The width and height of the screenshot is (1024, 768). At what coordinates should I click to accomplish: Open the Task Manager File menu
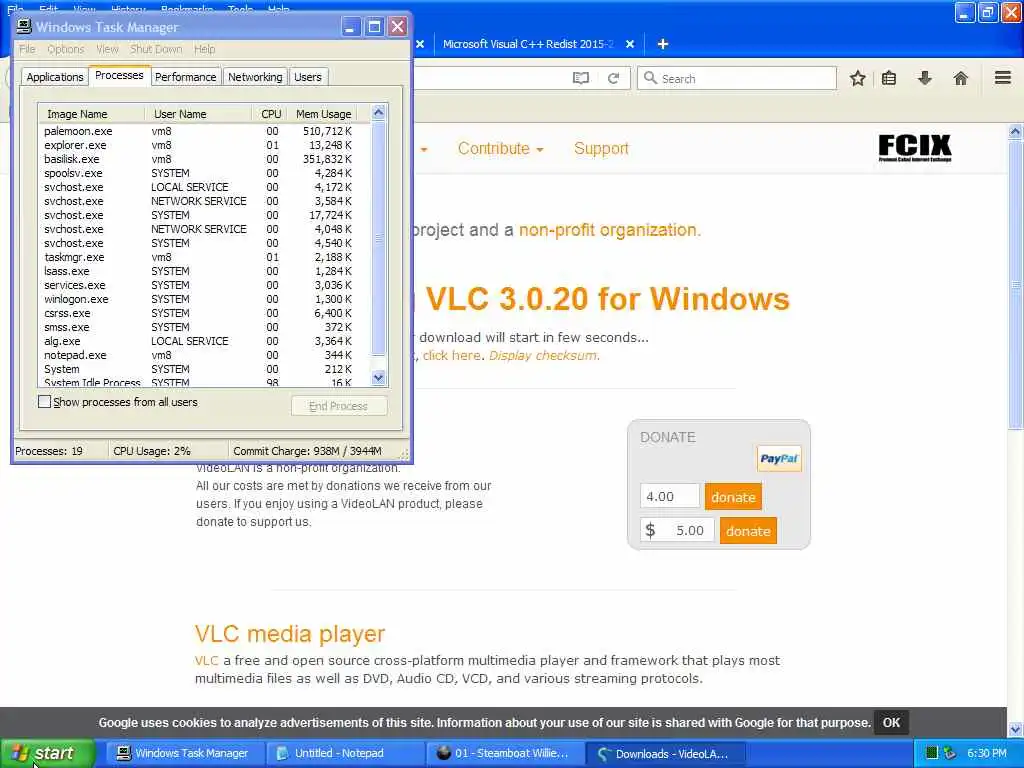point(27,49)
